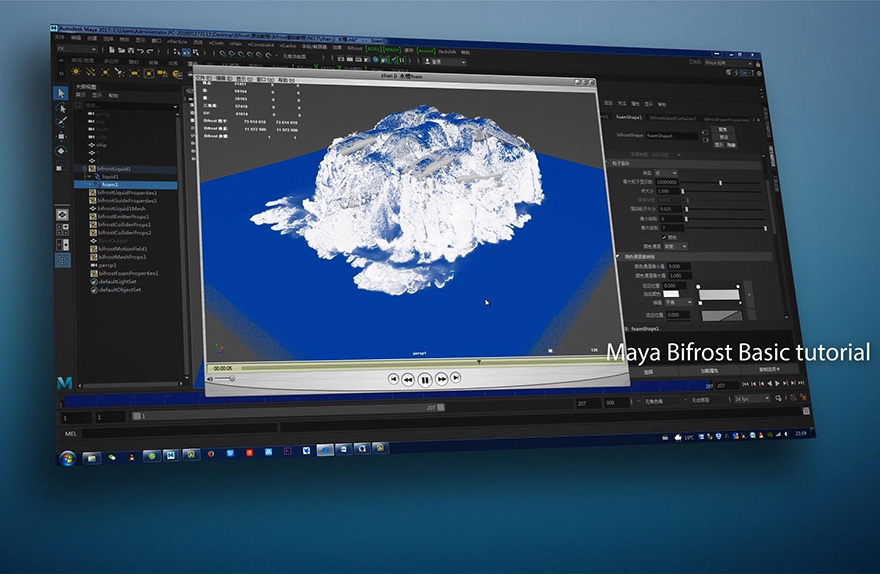The image size is (880, 574).
Task: Select bifrostLiquidProperties1 in outliner
Action: pos(127,192)
